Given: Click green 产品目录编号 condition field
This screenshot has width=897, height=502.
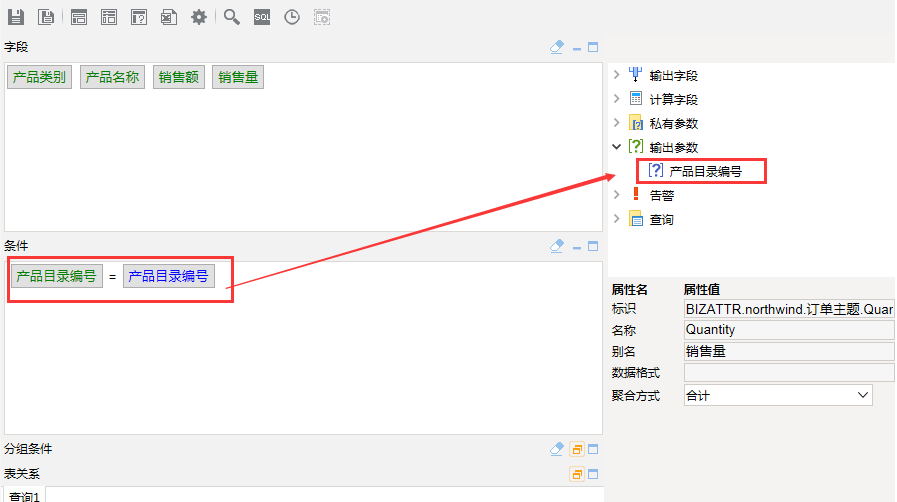Looking at the screenshot, I should click(57, 276).
